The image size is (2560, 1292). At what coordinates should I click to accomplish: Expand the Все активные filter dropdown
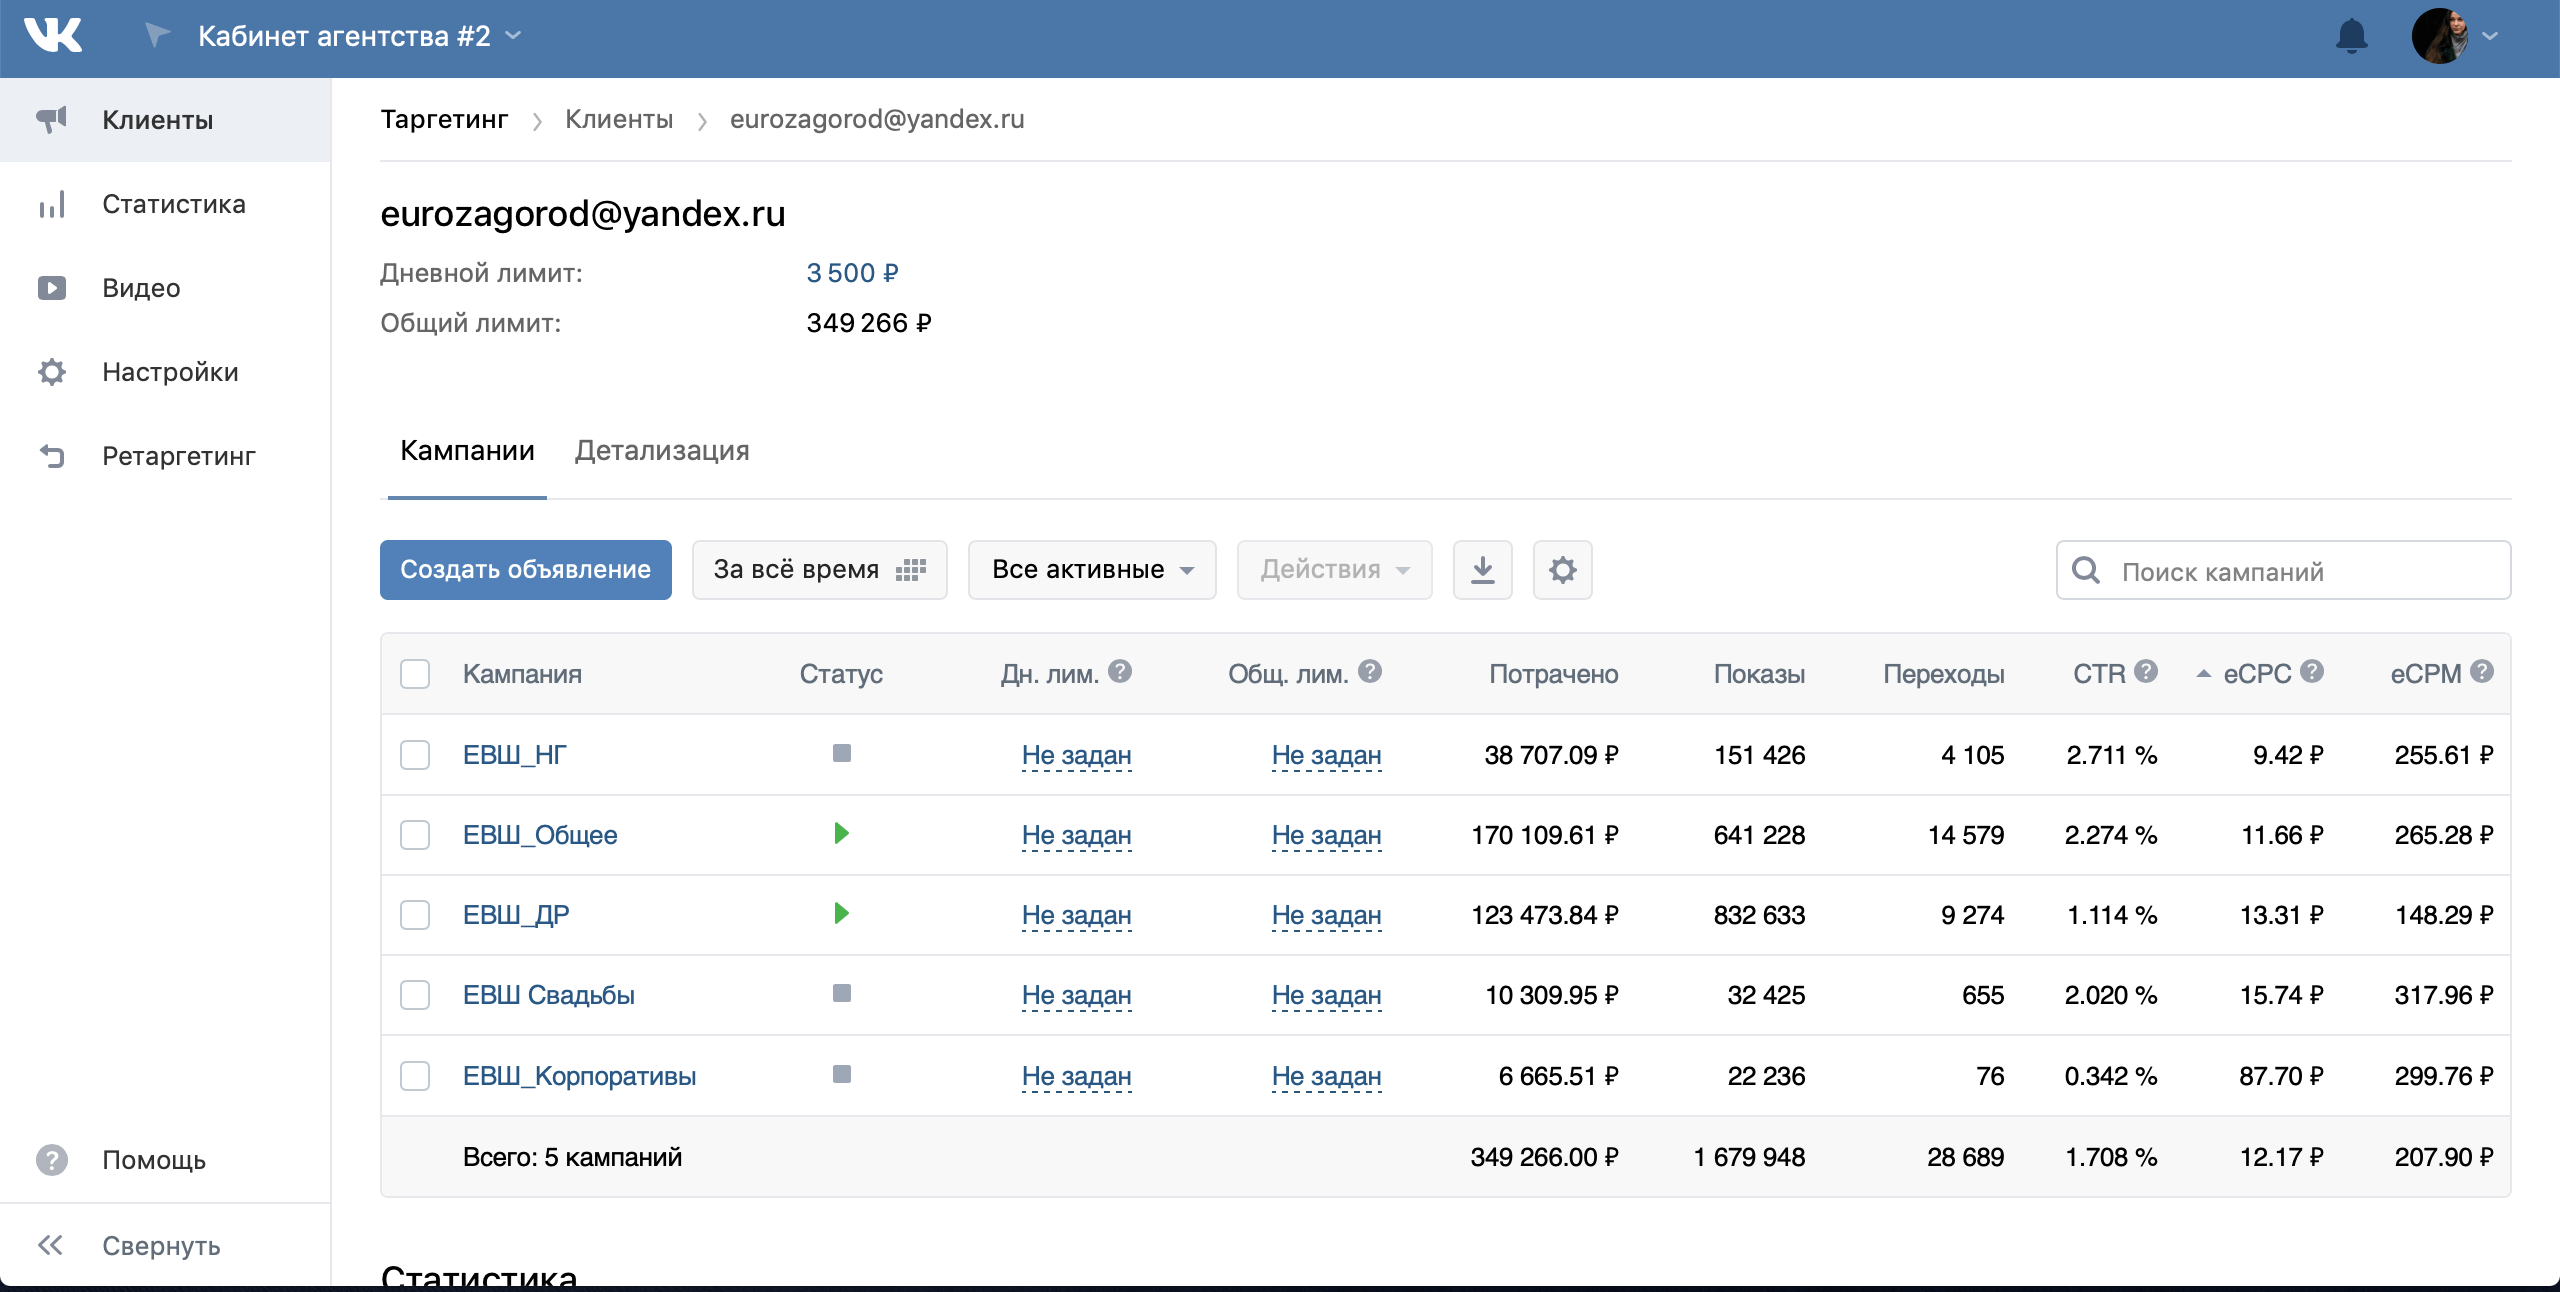(x=1092, y=570)
